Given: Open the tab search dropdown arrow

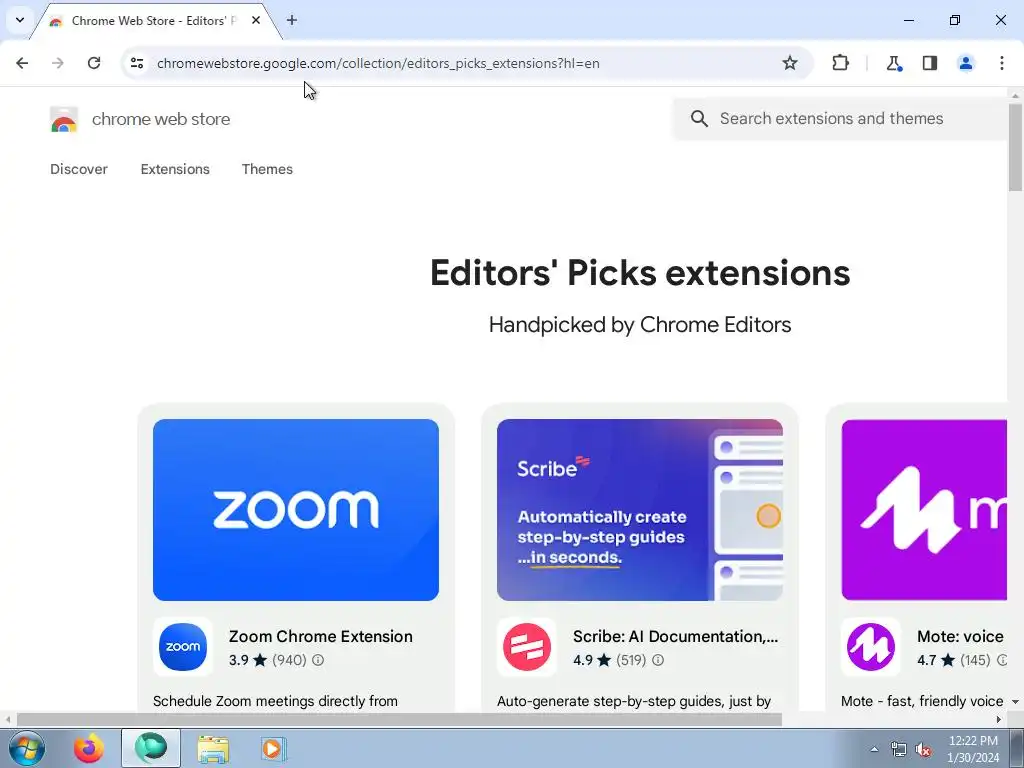Looking at the screenshot, I should coord(20,20).
